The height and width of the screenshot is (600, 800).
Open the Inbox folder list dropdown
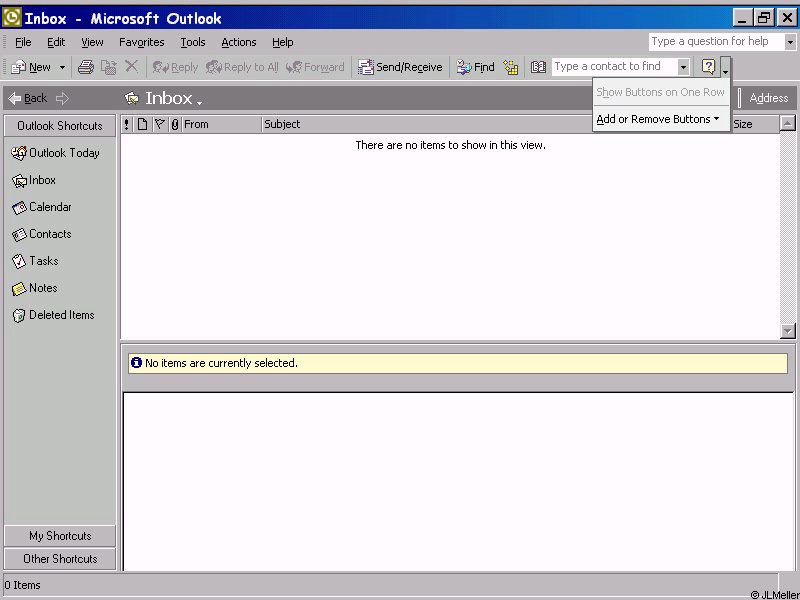pyautogui.click(x=199, y=101)
